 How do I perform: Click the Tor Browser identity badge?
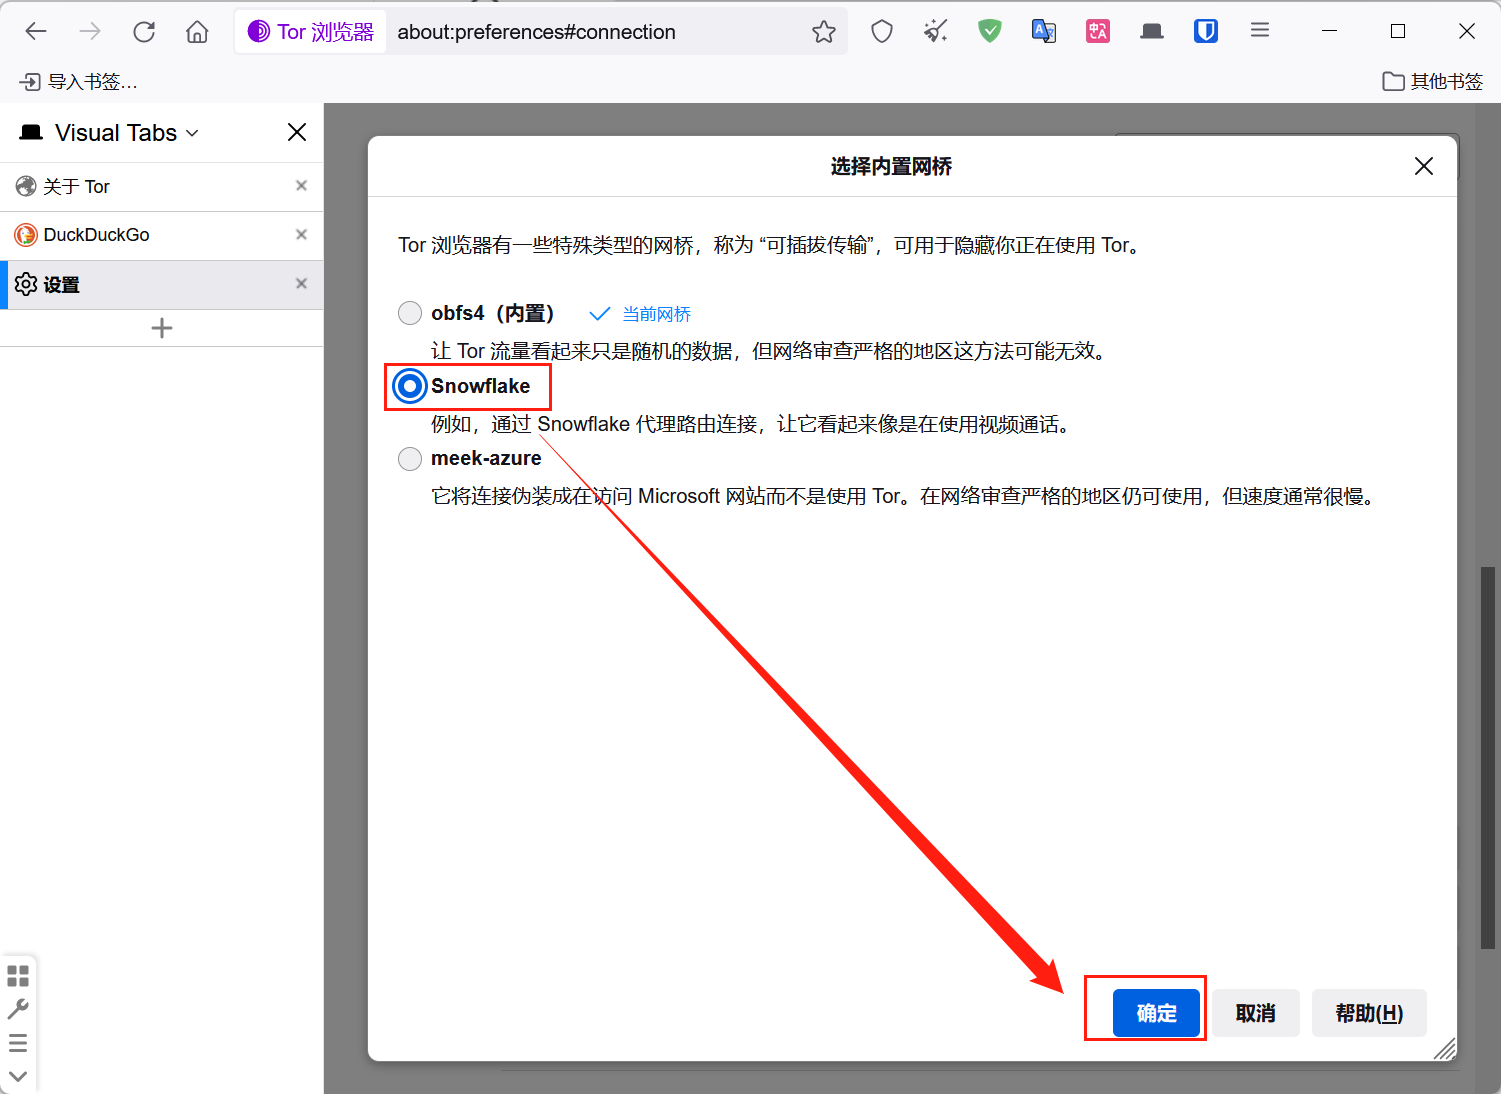[x=311, y=32]
